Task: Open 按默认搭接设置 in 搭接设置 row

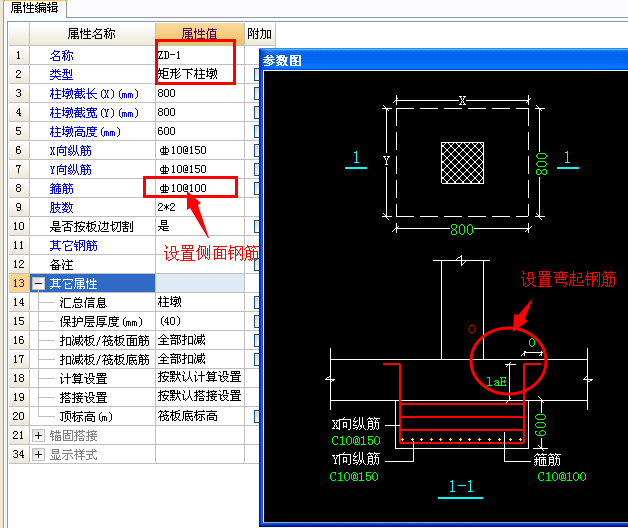Action: [x=199, y=397]
